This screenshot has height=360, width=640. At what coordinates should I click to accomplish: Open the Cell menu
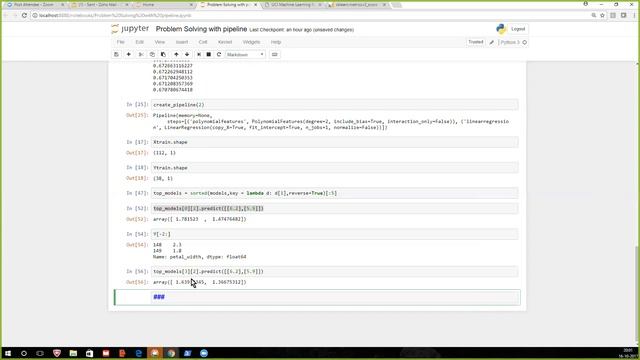point(203,42)
